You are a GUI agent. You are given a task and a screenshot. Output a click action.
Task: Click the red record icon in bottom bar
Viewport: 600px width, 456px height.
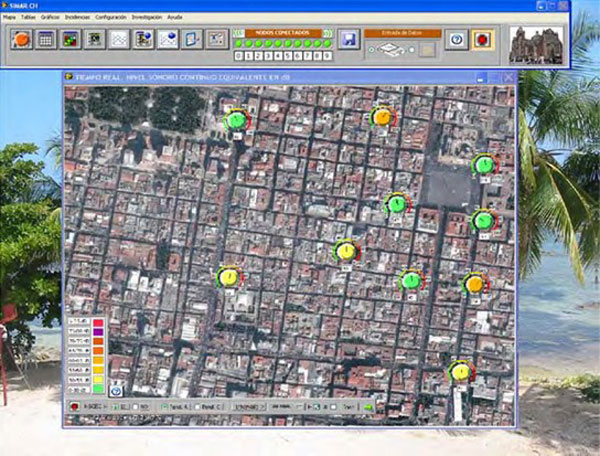pyautogui.click(x=75, y=407)
